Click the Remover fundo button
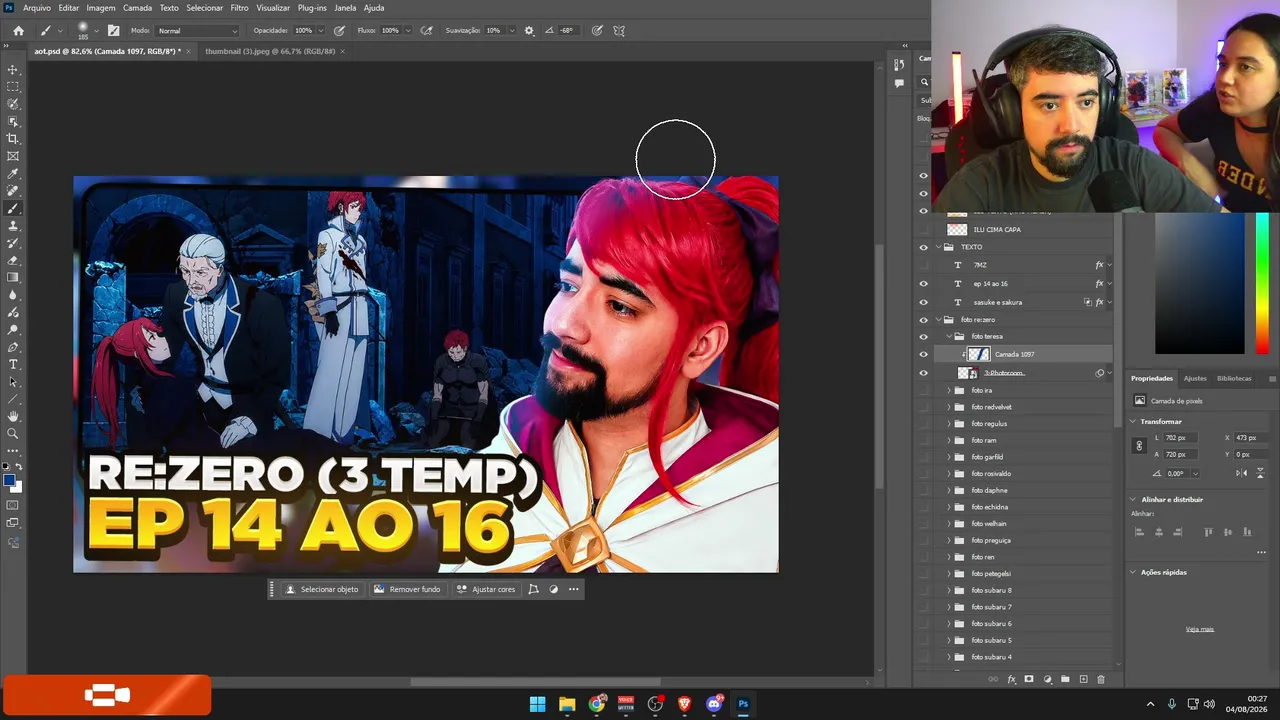This screenshot has width=1280, height=720. [x=407, y=589]
